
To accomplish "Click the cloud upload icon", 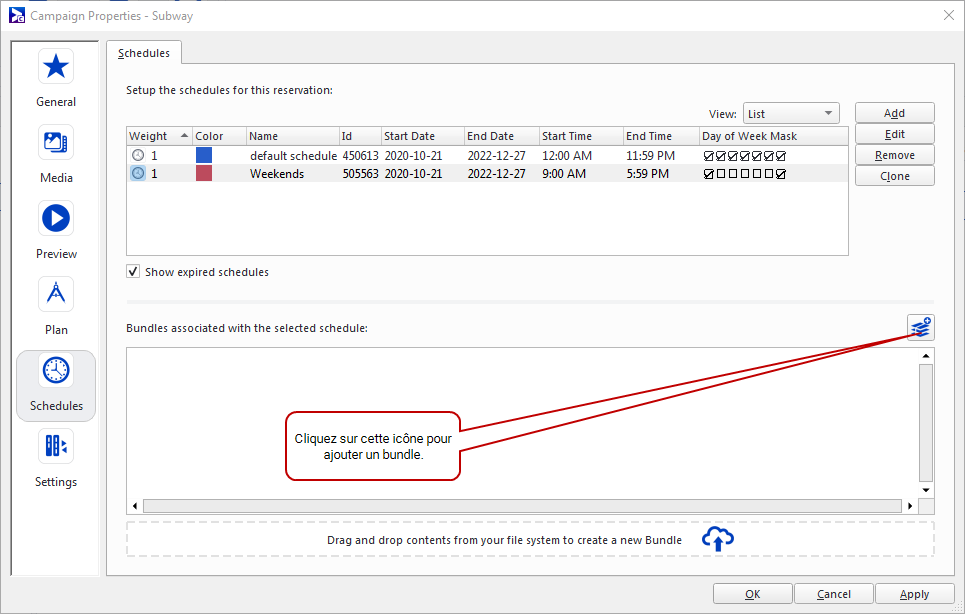I will pyautogui.click(x=718, y=539).
